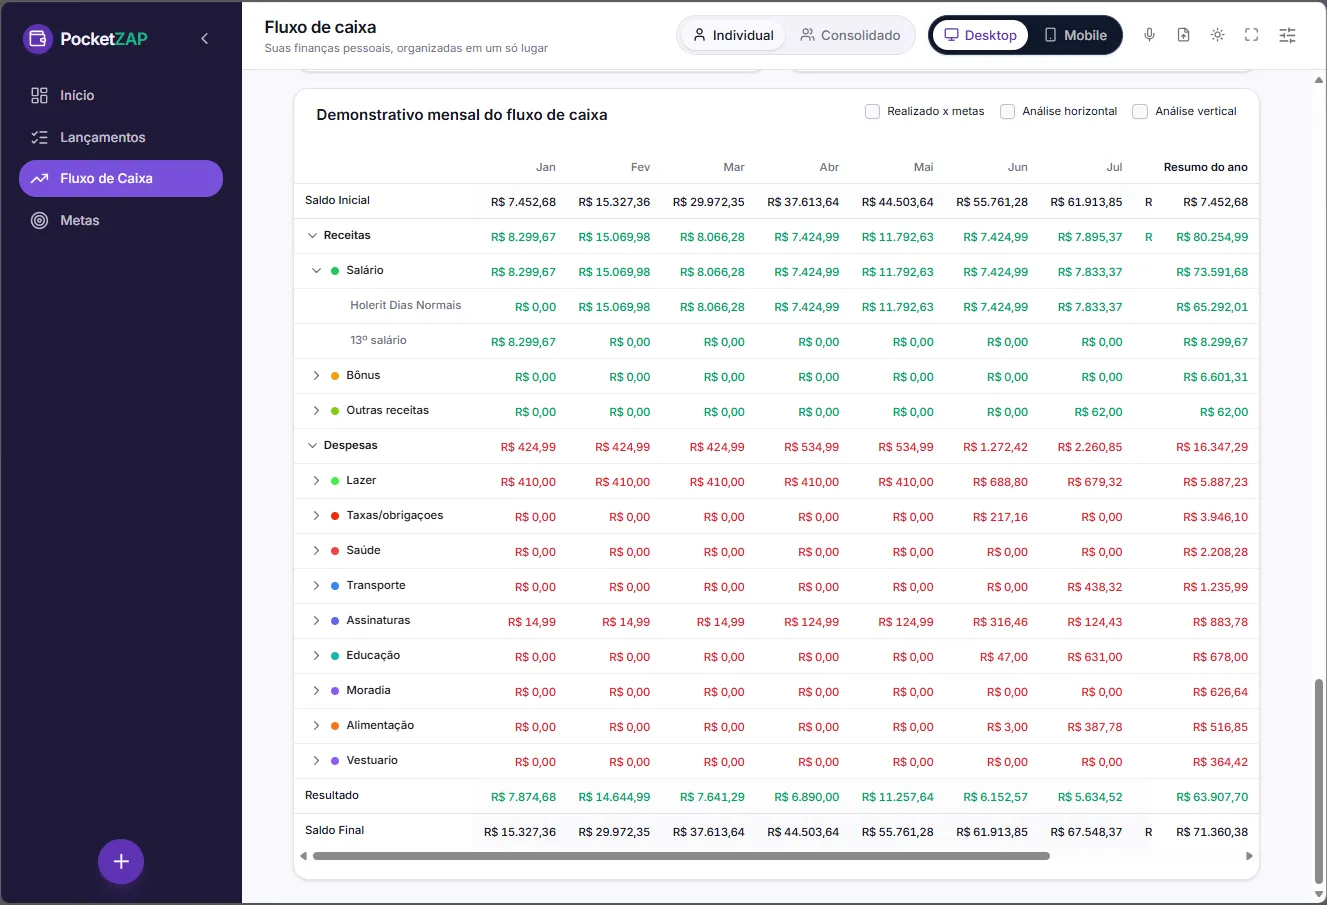The image size is (1327, 905).
Task: Open Início in the sidebar
Action: 121,95
